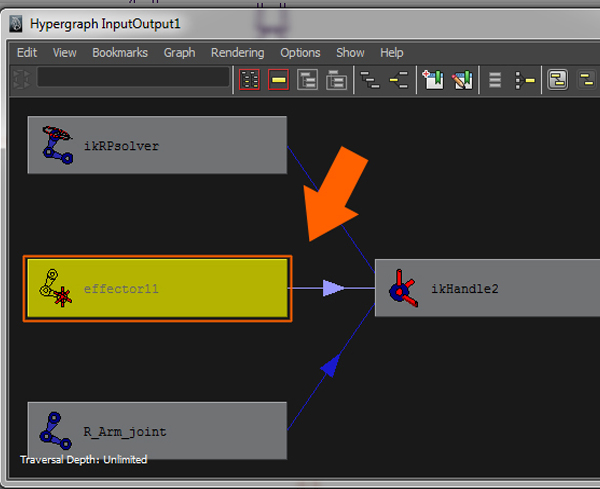The width and height of the screenshot is (600, 489).
Task: Click the ikHandle2 node icon
Action: (403, 288)
